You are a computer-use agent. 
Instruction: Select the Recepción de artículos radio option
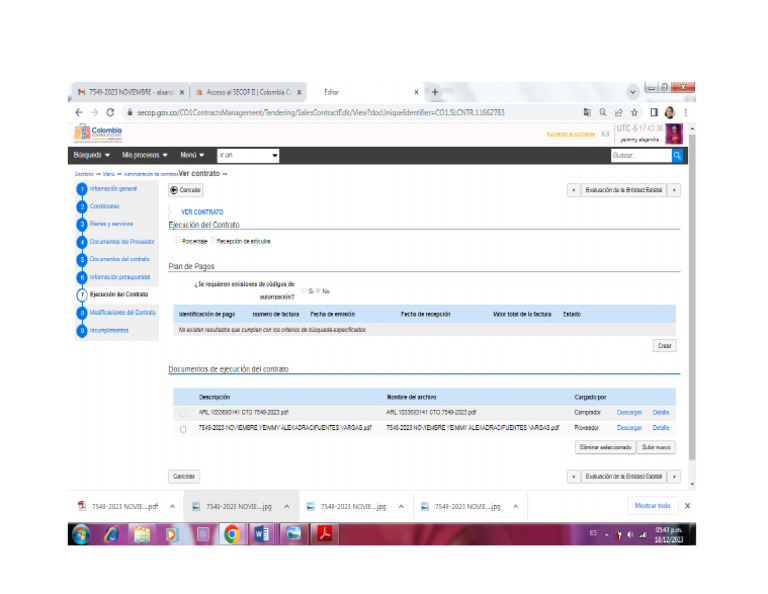tap(213, 240)
